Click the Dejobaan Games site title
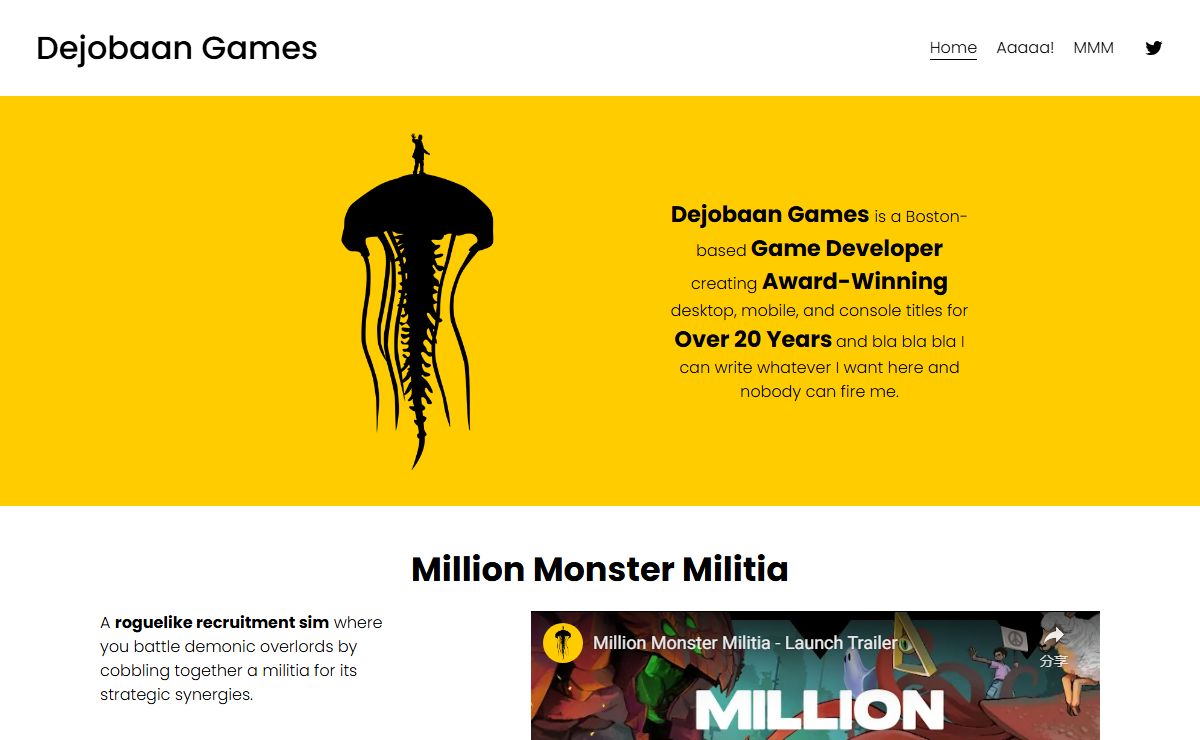The image size is (1200, 740). 177,48
